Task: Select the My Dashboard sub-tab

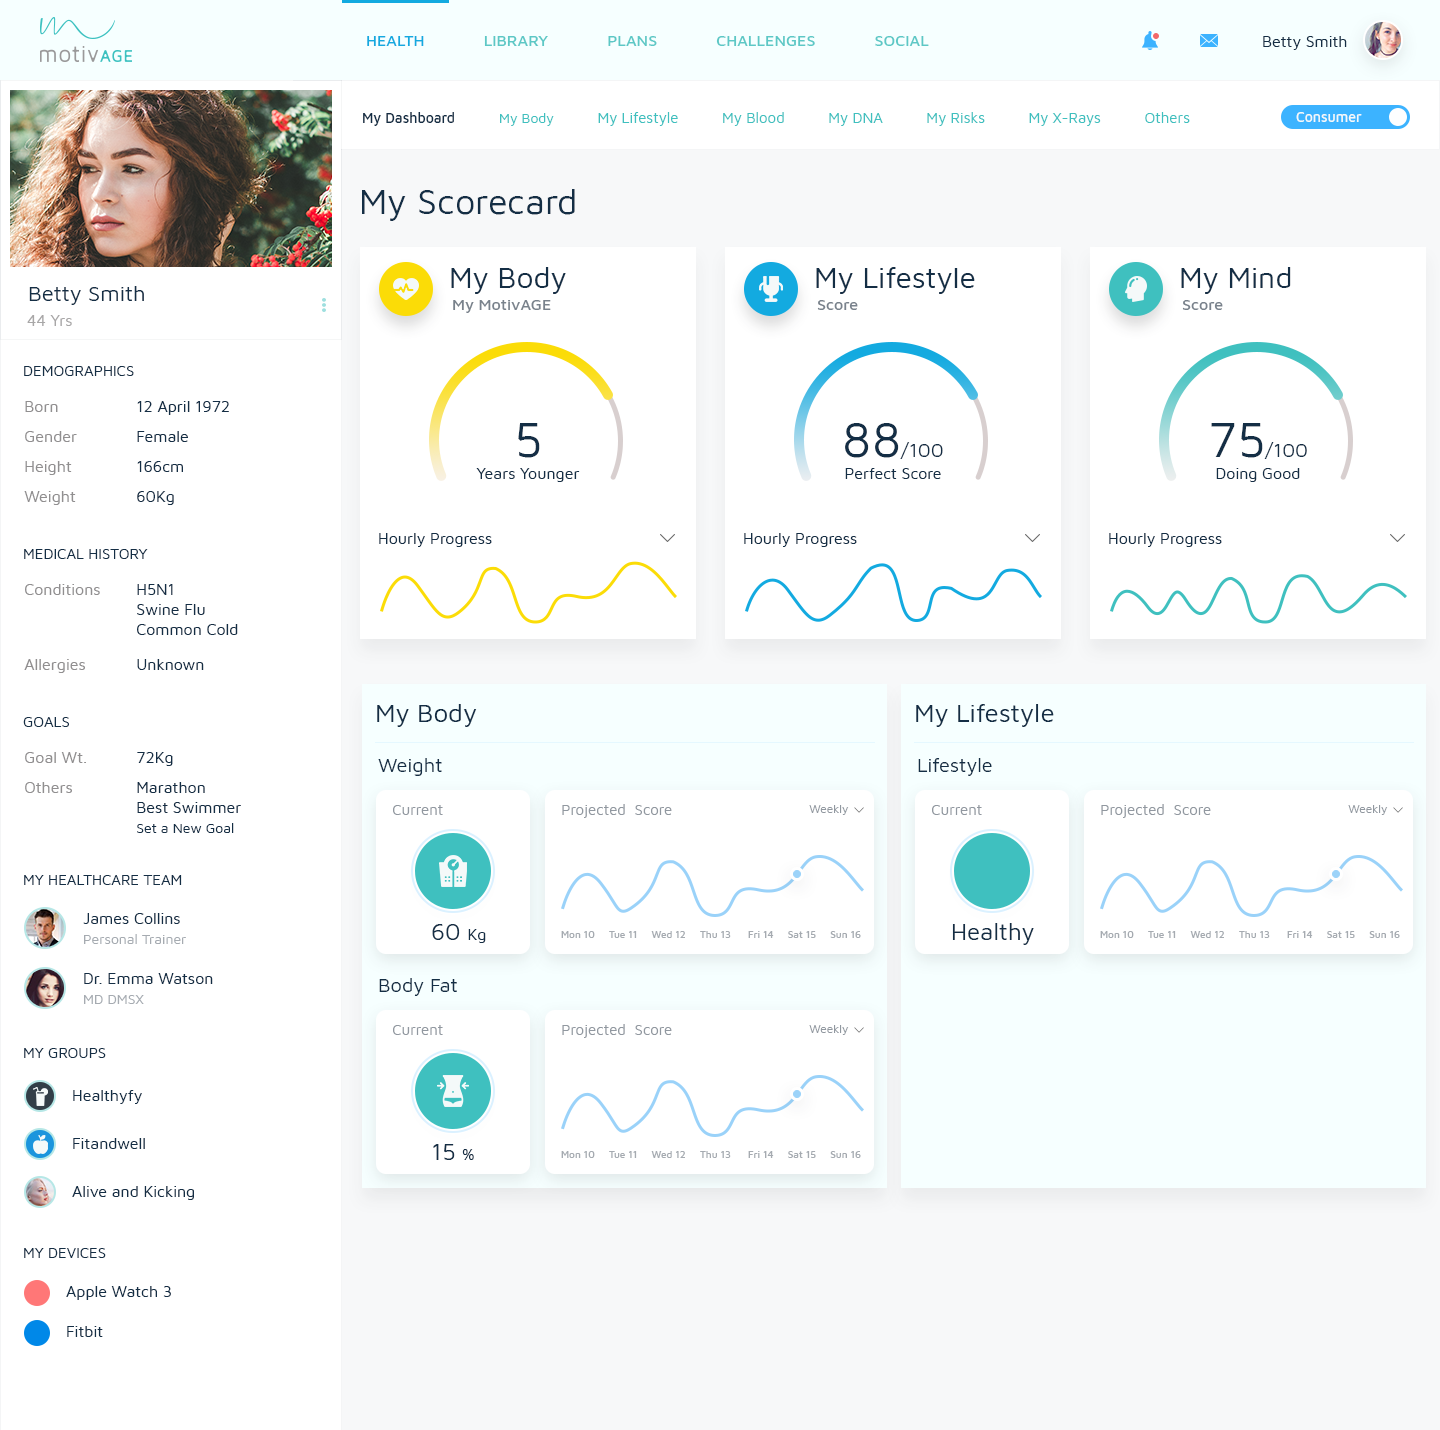Action: coord(408,118)
